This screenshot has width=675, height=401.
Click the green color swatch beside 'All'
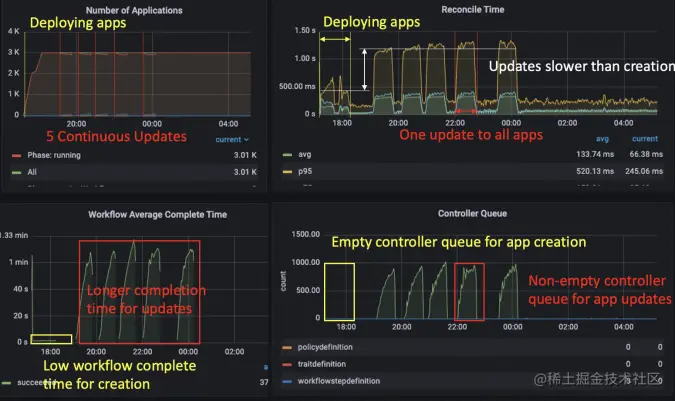coord(17,173)
